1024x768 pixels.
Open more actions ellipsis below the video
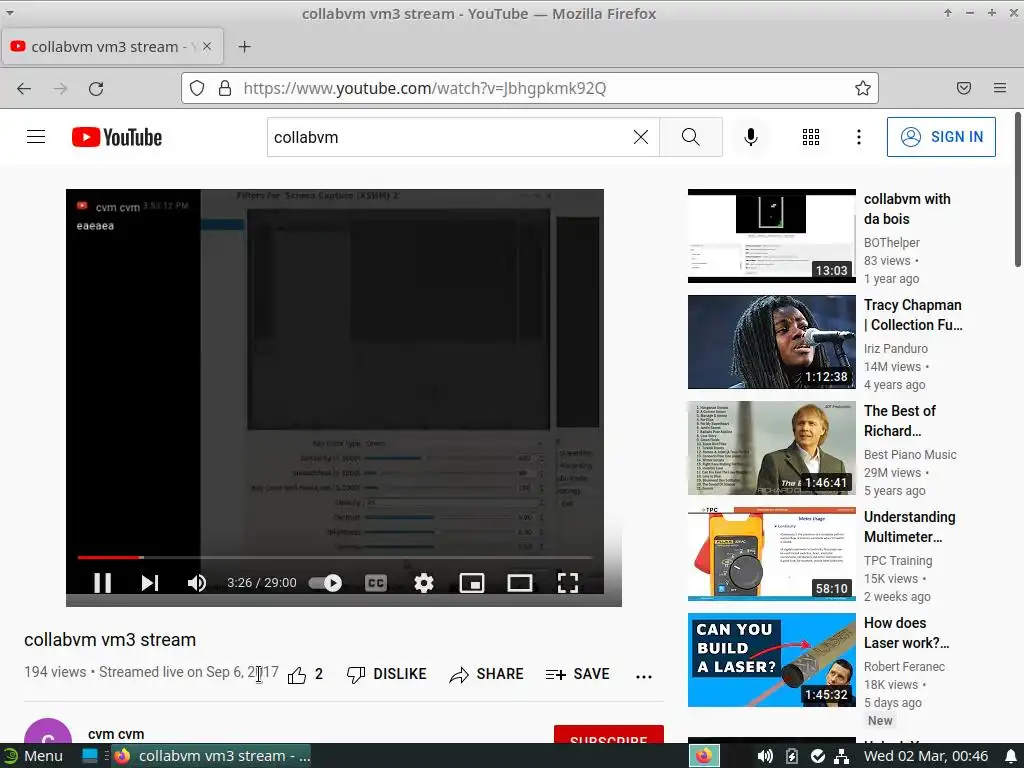(x=644, y=677)
